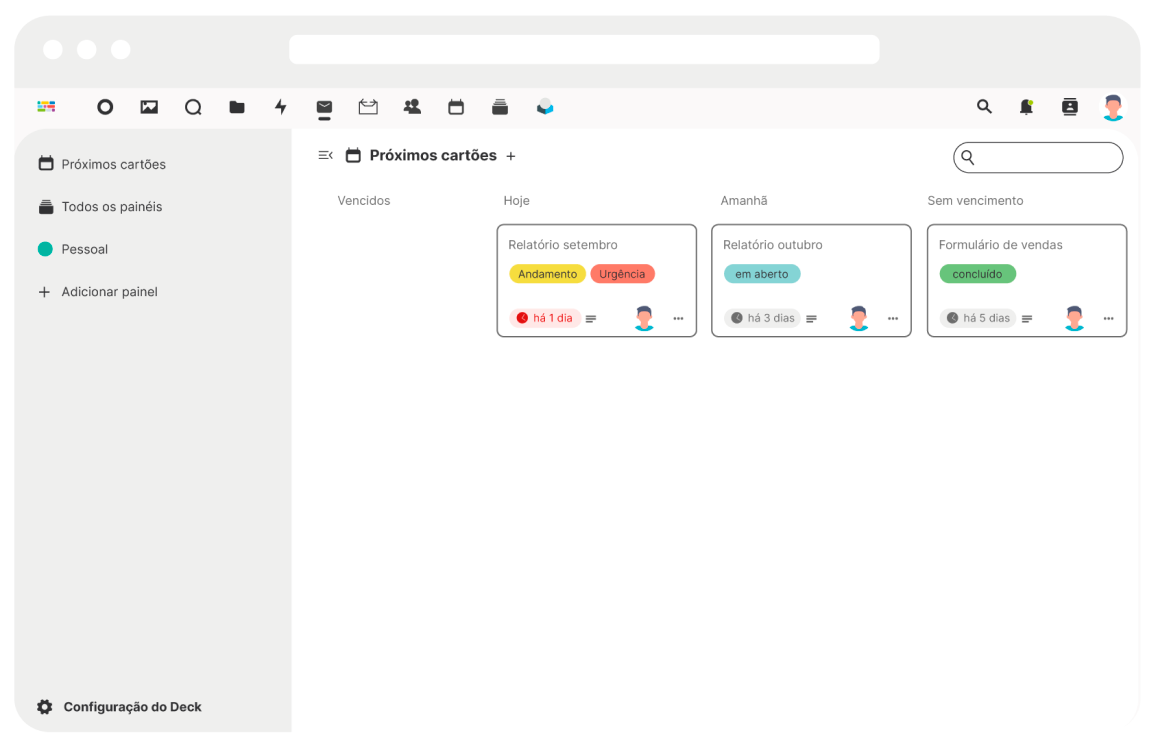
Task: Click the card search input field
Action: click(x=1046, y=158)
